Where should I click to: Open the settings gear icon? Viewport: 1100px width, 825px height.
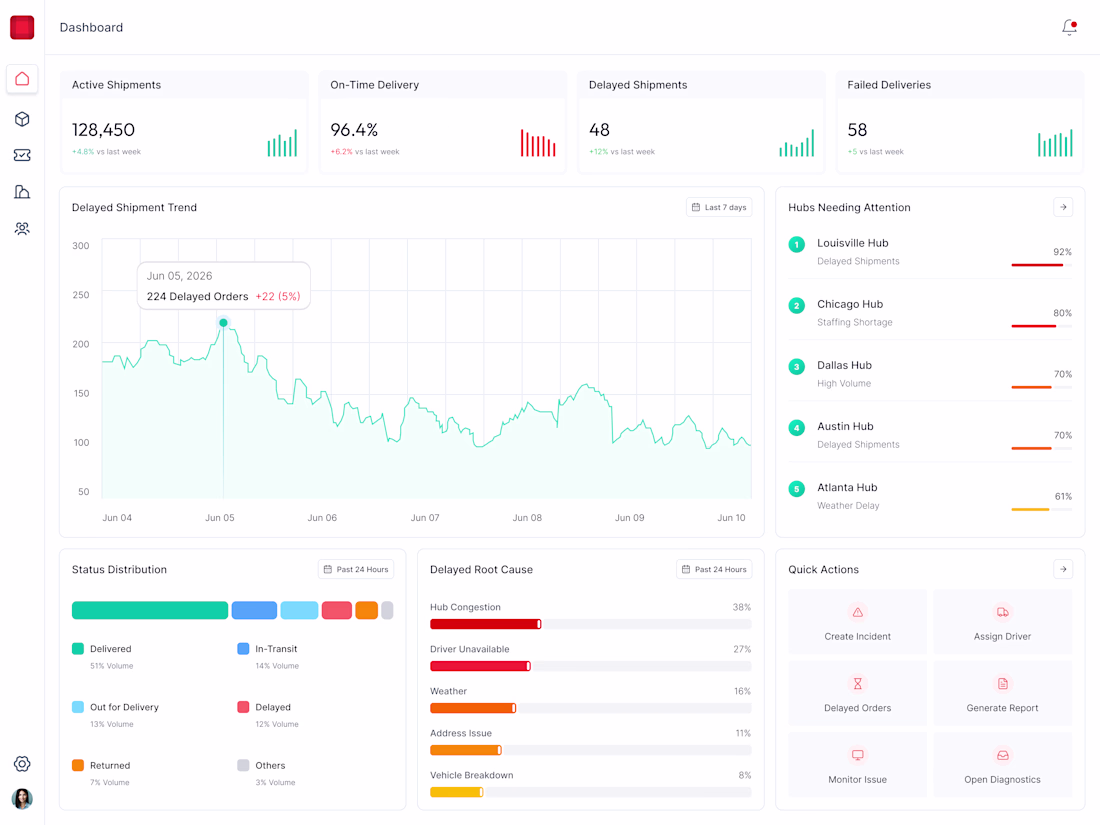(x=22, y=764)
